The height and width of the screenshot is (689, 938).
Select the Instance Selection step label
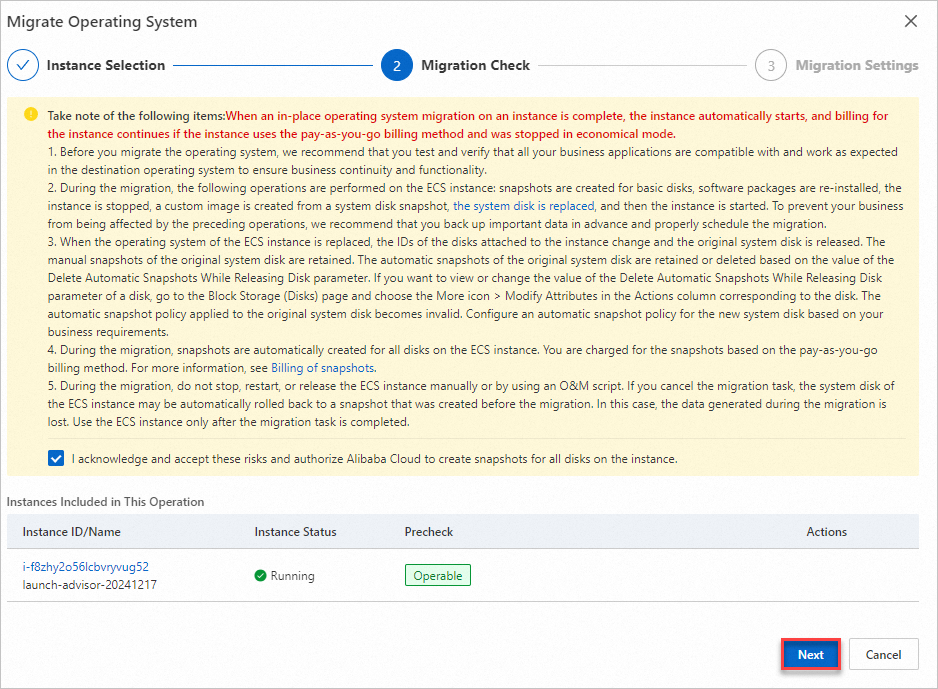[106, 65]
